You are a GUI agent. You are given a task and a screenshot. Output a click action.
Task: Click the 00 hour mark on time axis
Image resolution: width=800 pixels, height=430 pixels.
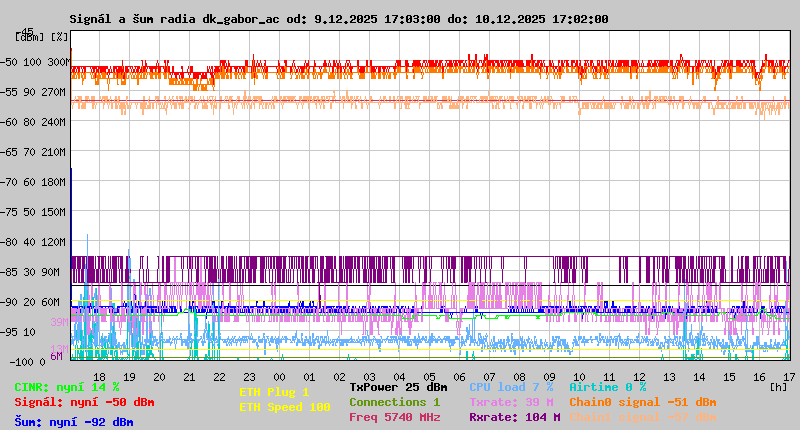tap(279, 376)
